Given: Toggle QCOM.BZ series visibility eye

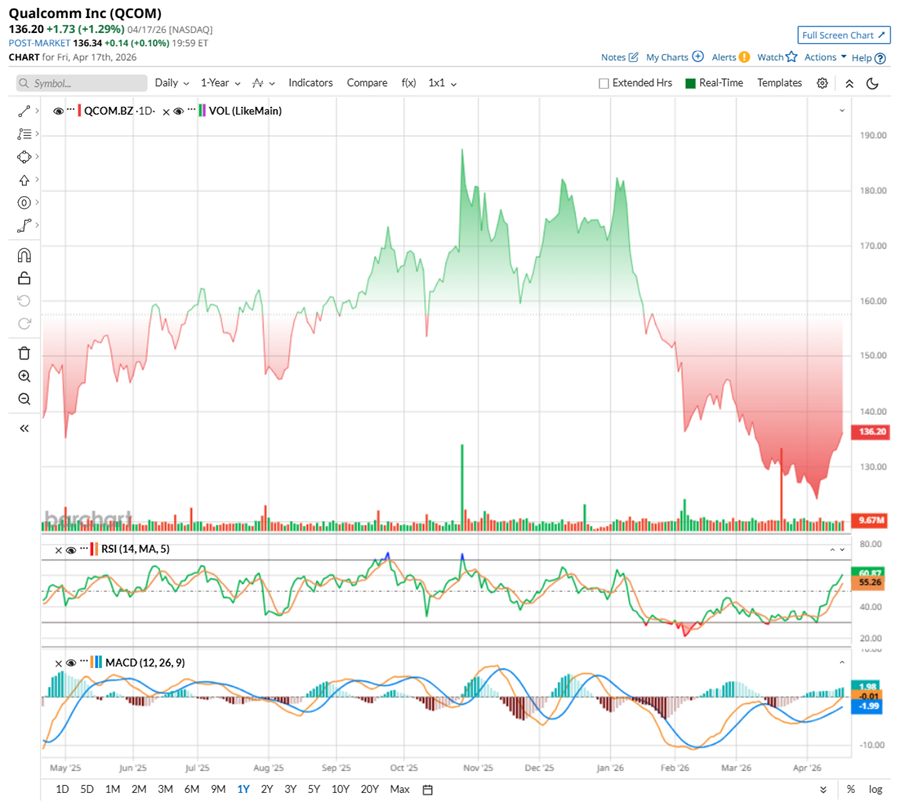Looking at the screenshot, I should pyautogui.click(x=58, y=111).
